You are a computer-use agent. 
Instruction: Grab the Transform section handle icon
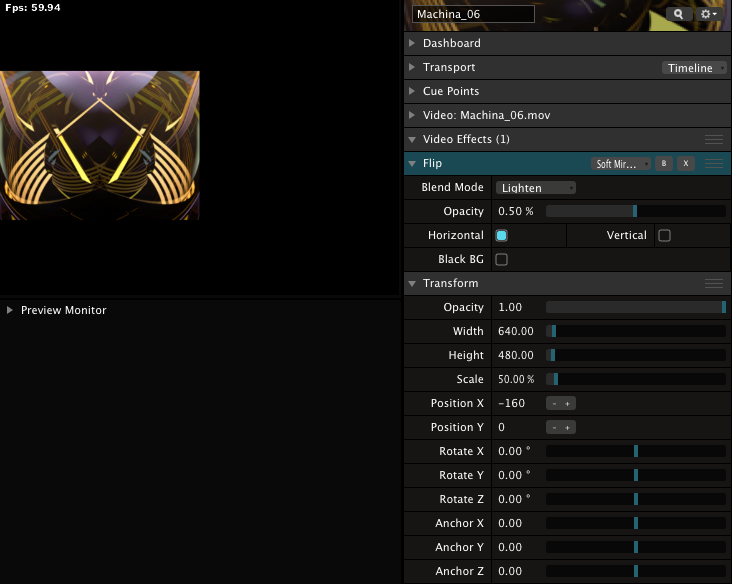[x=714, y=283]
